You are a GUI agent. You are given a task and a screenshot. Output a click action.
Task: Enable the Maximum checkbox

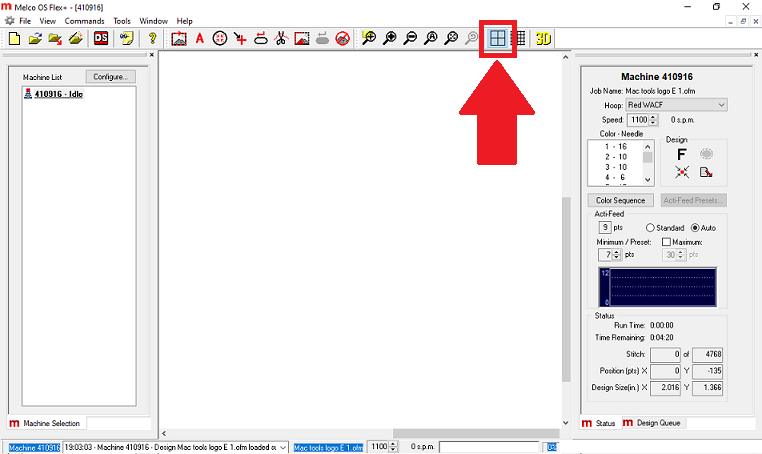(x=666, y=242)
